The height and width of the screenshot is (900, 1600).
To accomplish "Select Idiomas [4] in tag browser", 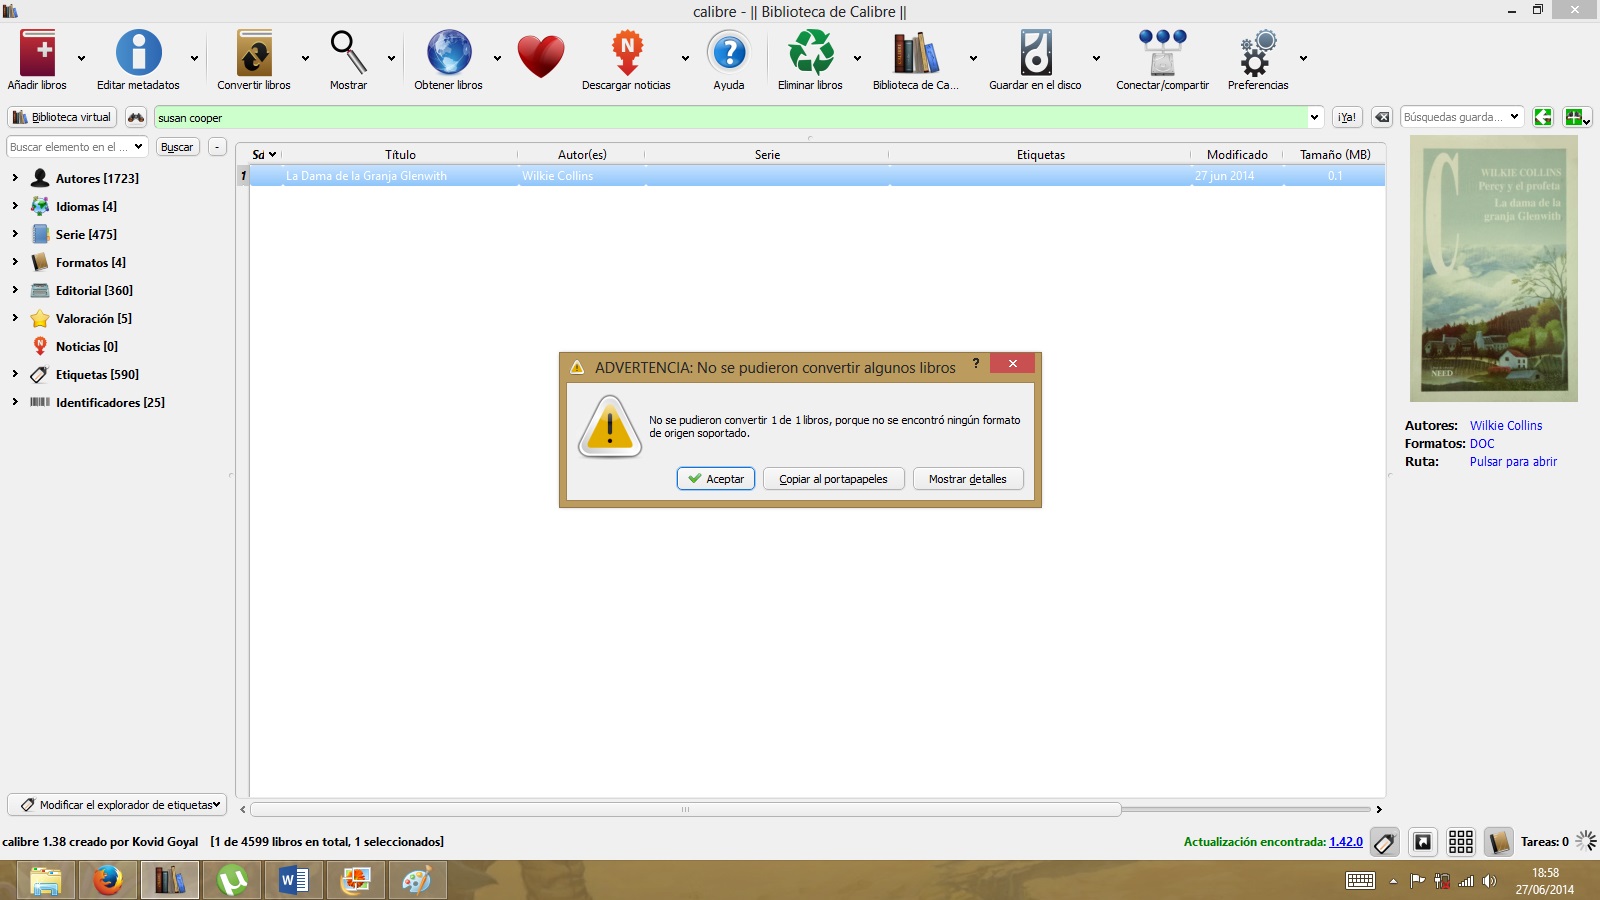I will (x=86, y=206).
